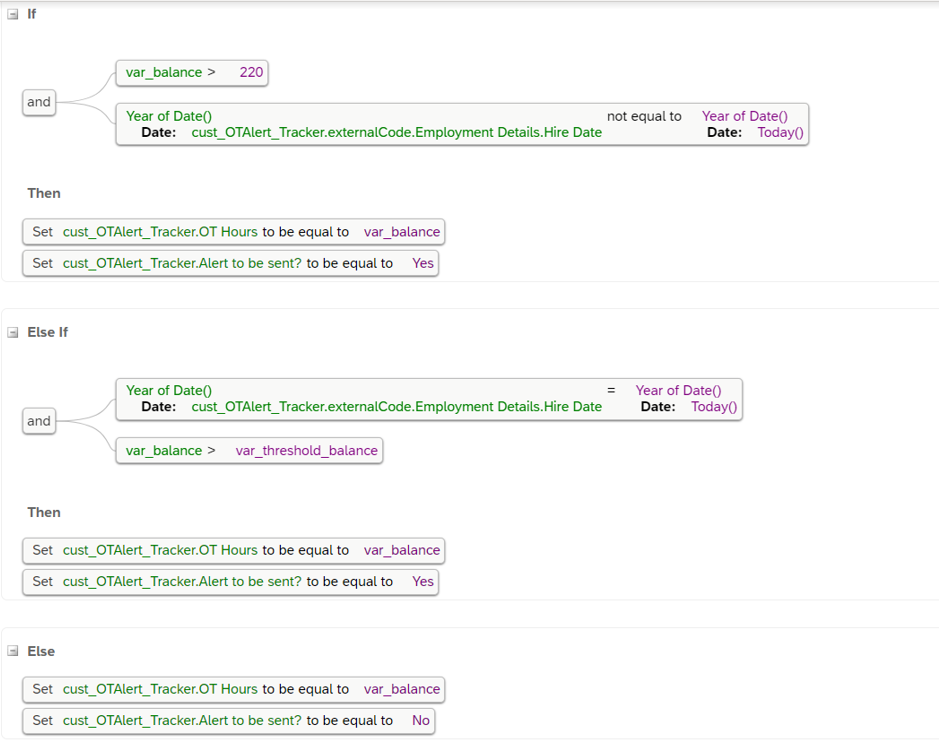Click var_threshold_balance value
The image size is (939, 747).
(x=306, y=451)
